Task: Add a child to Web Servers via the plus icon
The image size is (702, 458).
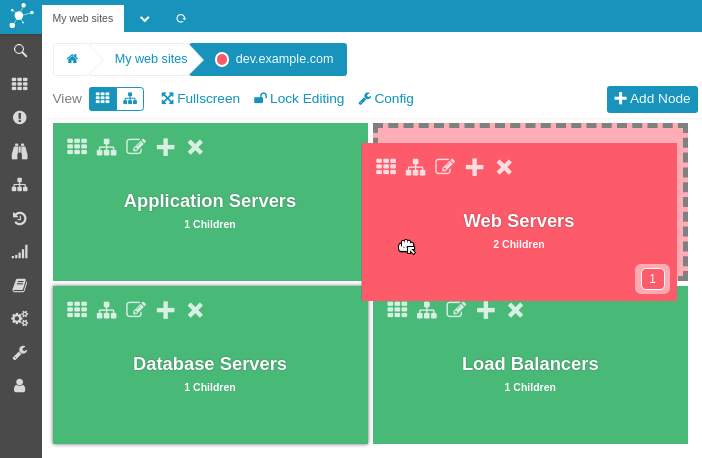Action: point(475,167)
